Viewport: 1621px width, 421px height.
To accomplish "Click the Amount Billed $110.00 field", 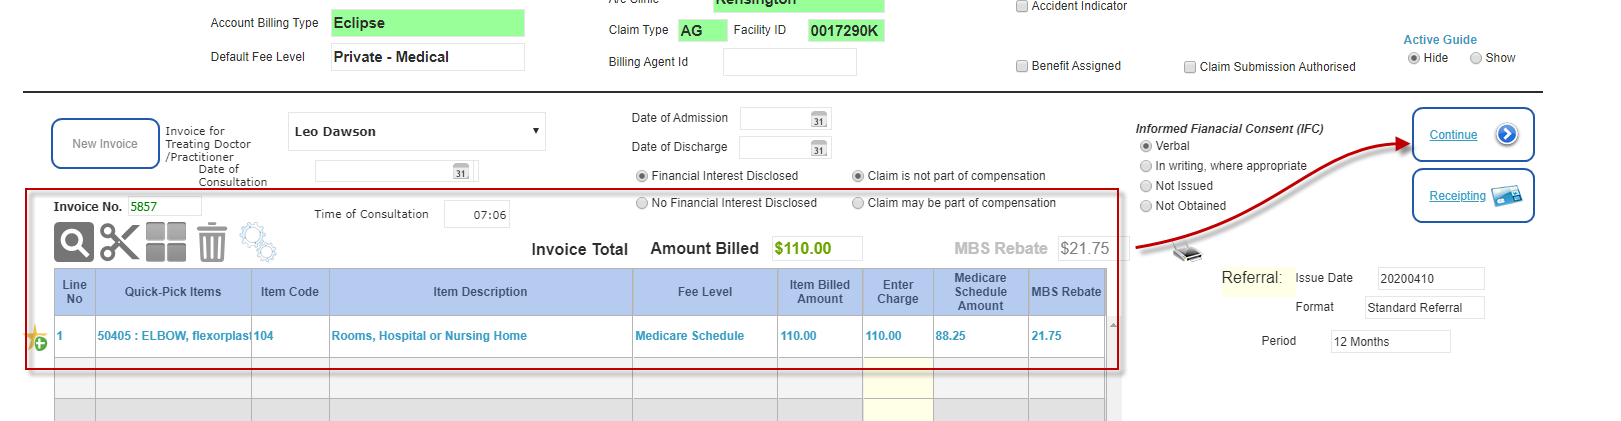I will [817, 249].
